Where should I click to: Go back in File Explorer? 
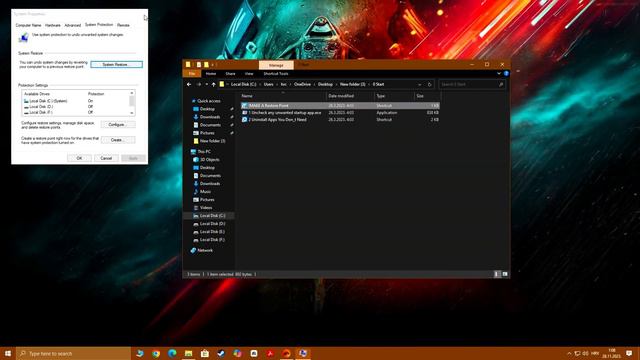pos(189,84)
